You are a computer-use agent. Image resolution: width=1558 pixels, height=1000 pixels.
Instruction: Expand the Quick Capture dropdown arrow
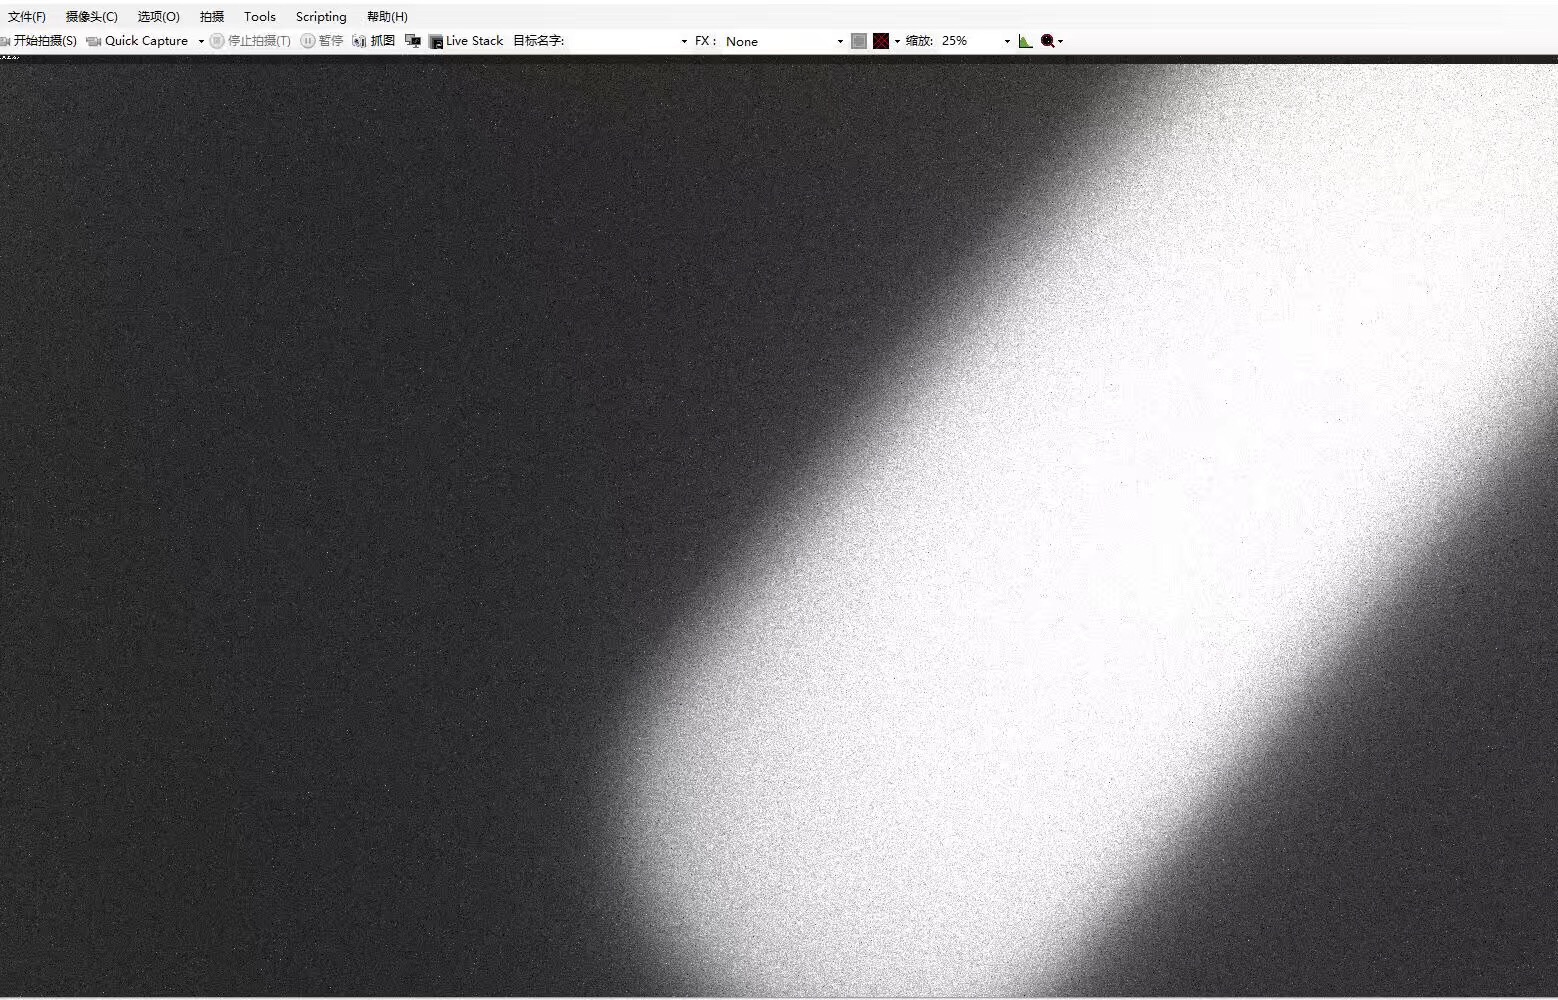click(201, 41)
